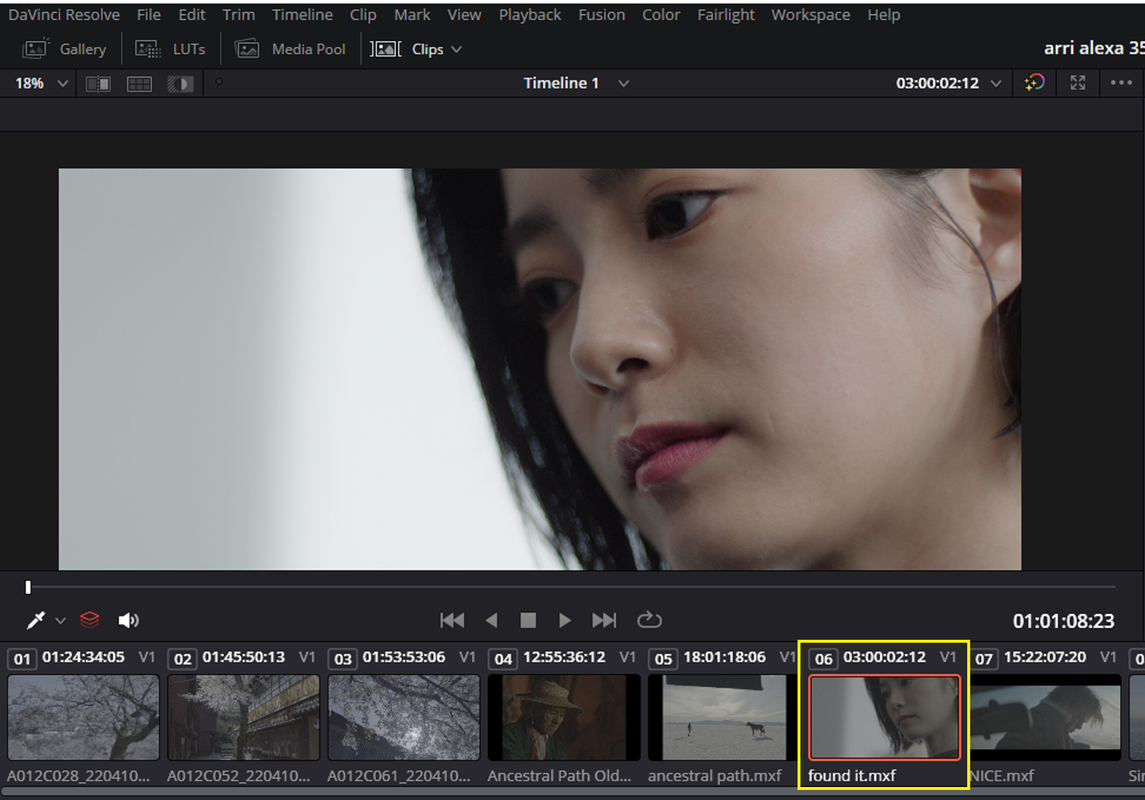Expand the picker tool options arrow

[61, 621]
